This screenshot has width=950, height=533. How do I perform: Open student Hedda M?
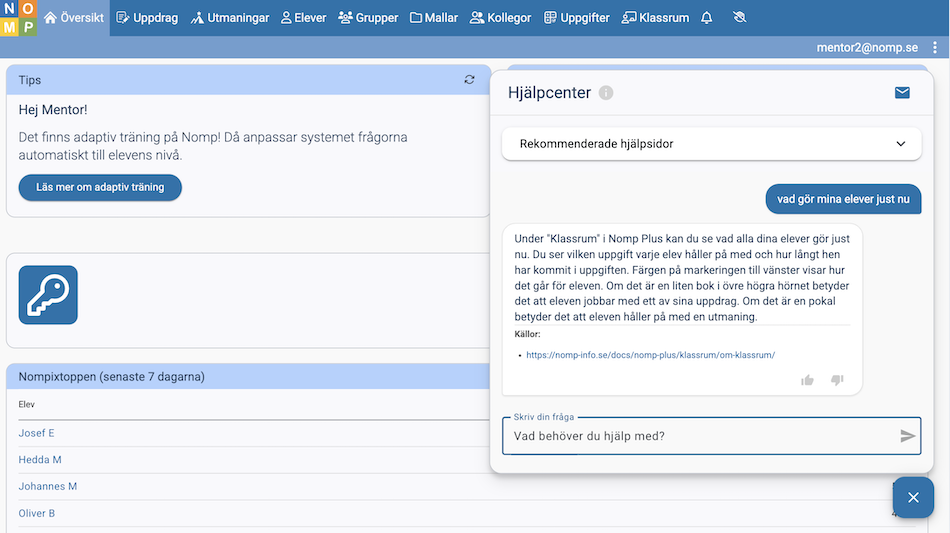pos(40,460)
